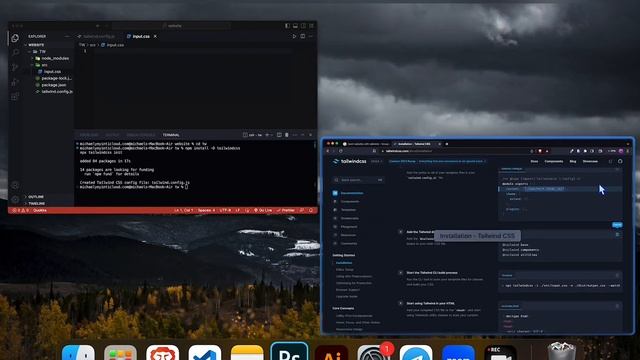Select the TERMINAL panel tab
640x360 pixels.
(171, 135)
